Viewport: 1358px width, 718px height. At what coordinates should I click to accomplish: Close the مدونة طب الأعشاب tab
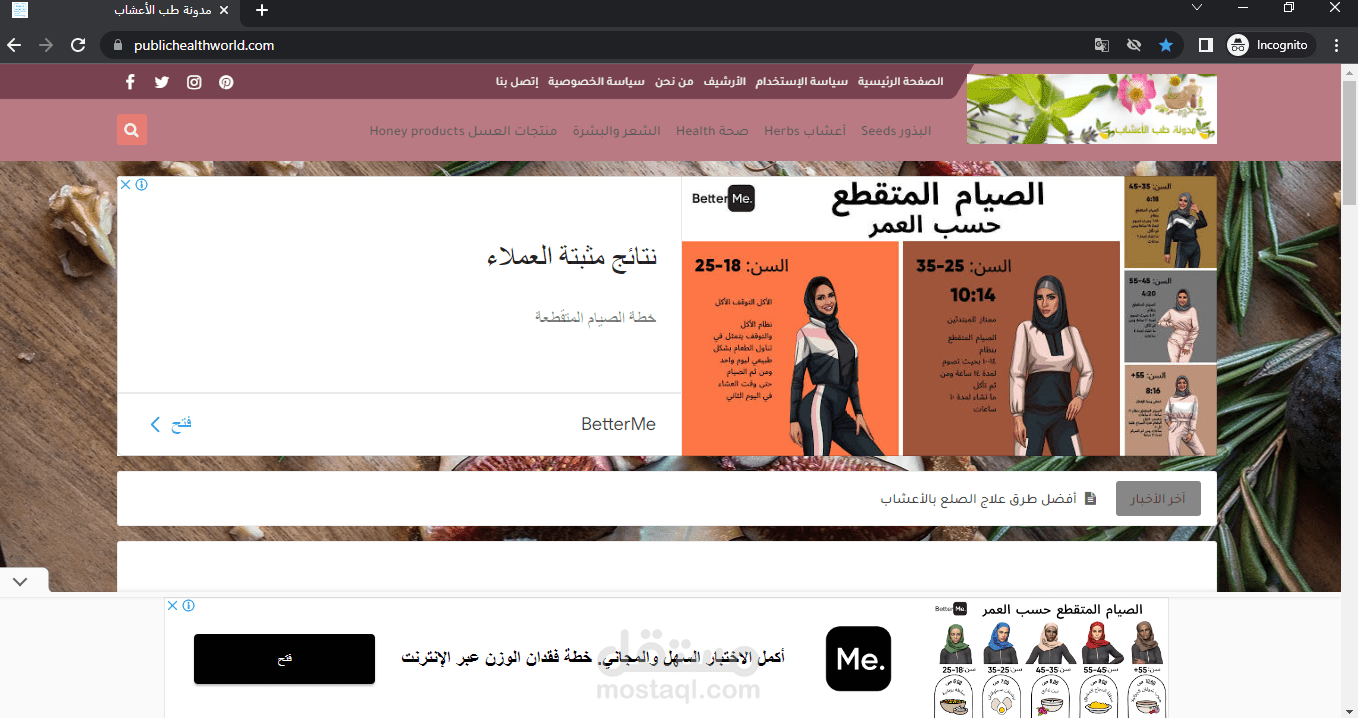223,10
